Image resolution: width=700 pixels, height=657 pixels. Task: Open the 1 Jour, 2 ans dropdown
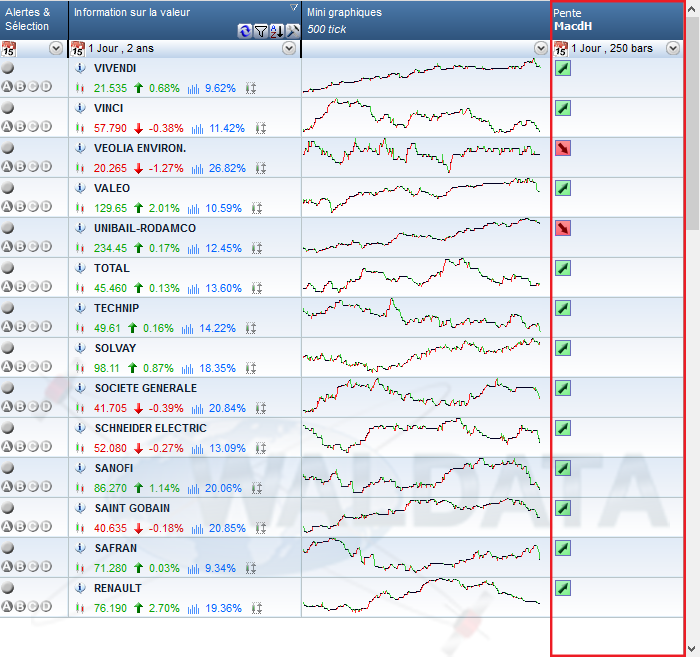[289, 48]
